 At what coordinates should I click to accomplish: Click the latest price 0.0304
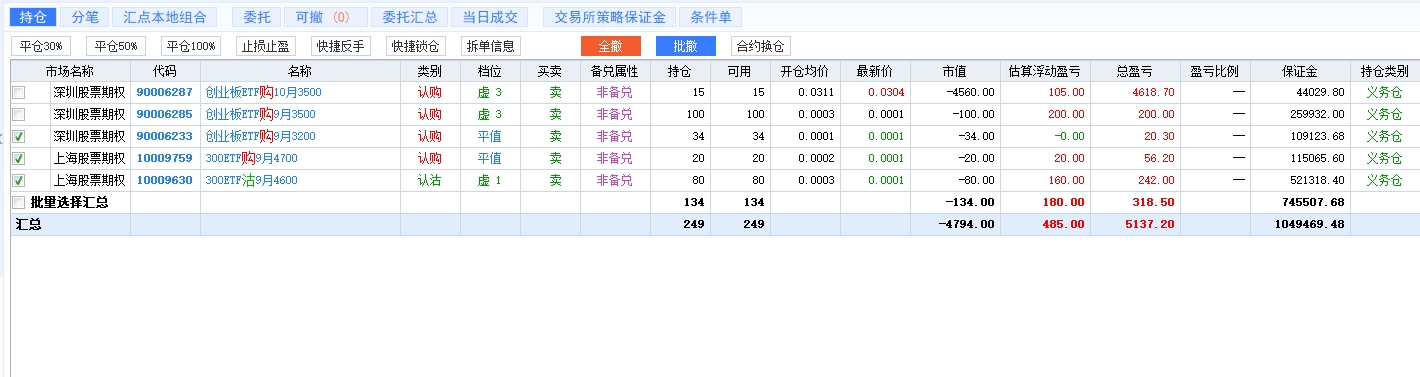886,92
